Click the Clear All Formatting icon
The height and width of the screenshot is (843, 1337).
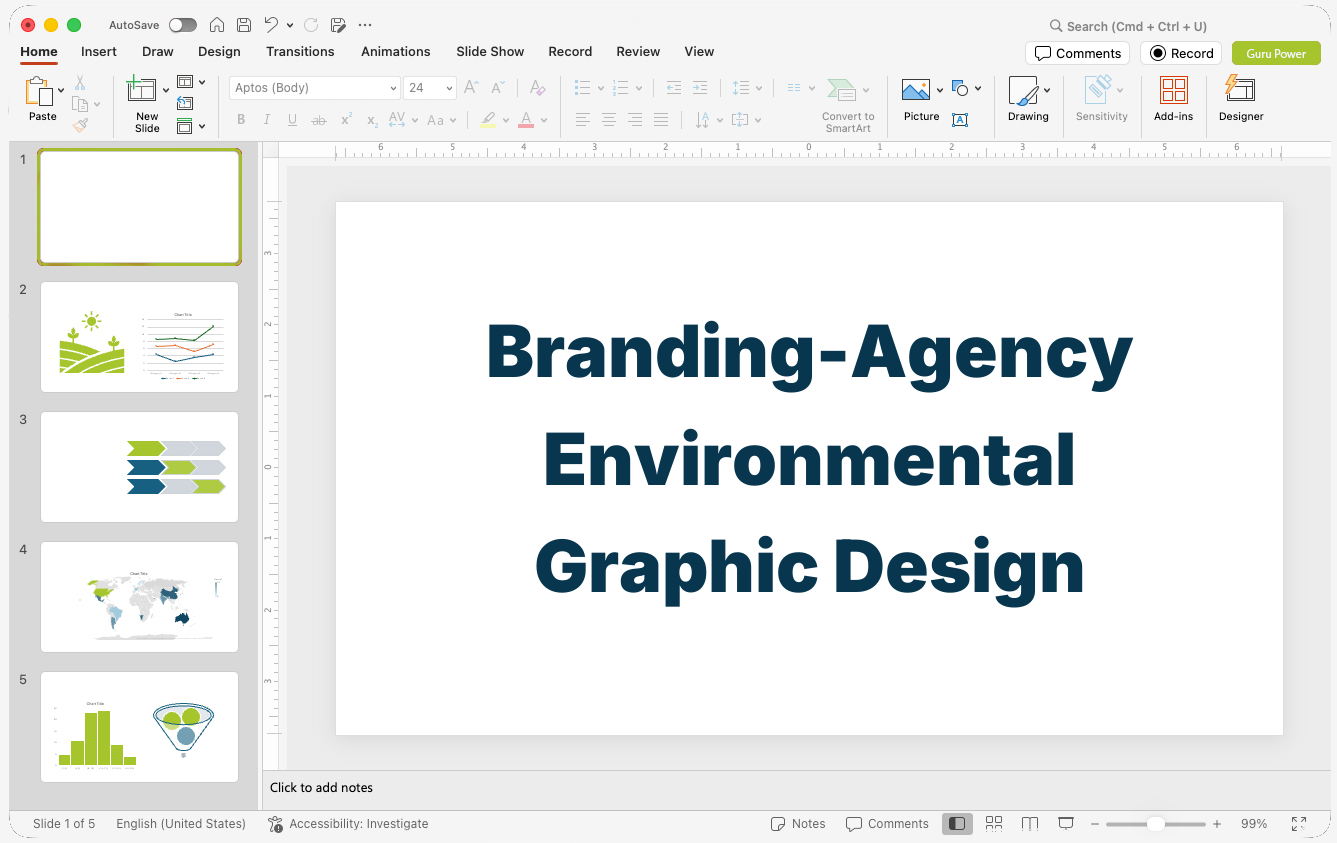[x=538, y=88]
